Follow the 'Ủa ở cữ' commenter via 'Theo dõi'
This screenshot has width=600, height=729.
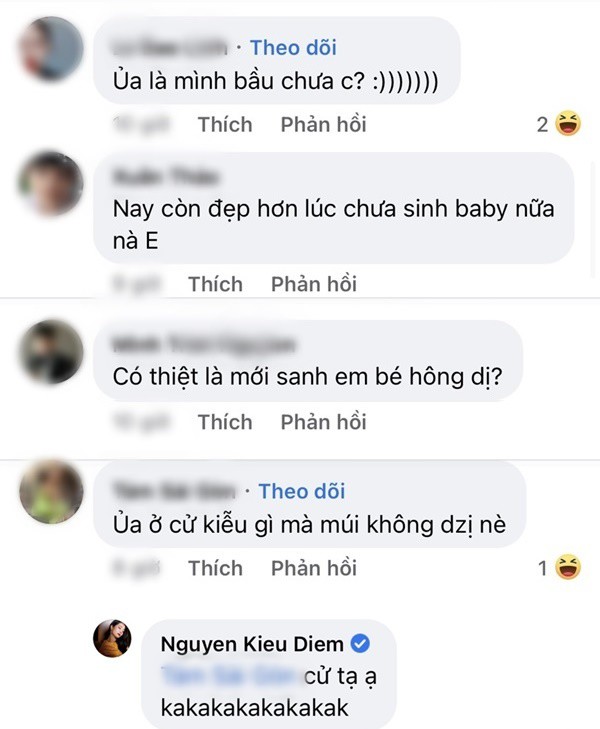coord(301,491)
